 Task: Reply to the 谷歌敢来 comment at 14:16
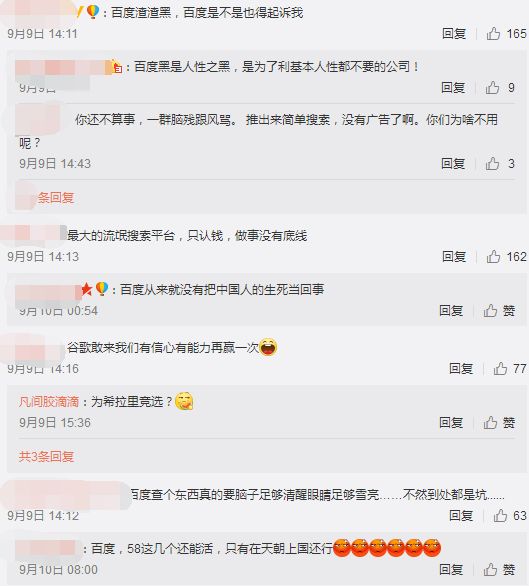461,368
